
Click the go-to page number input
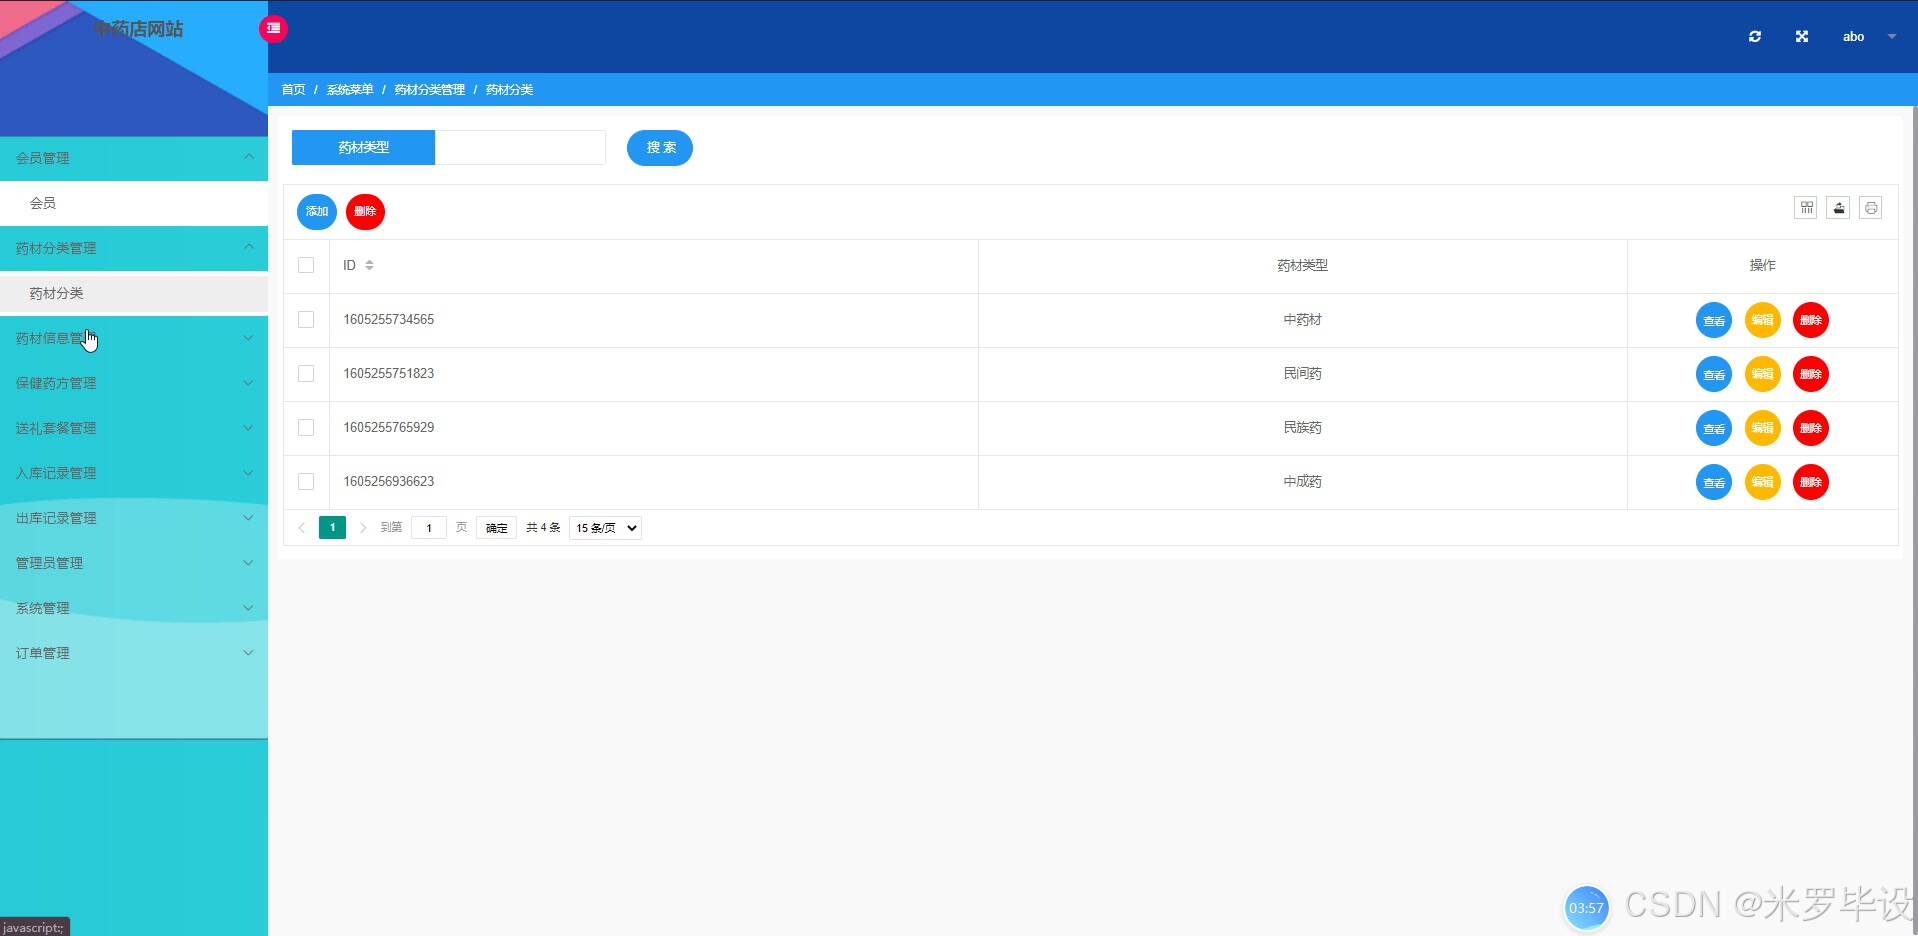click(x=429, y=528)
